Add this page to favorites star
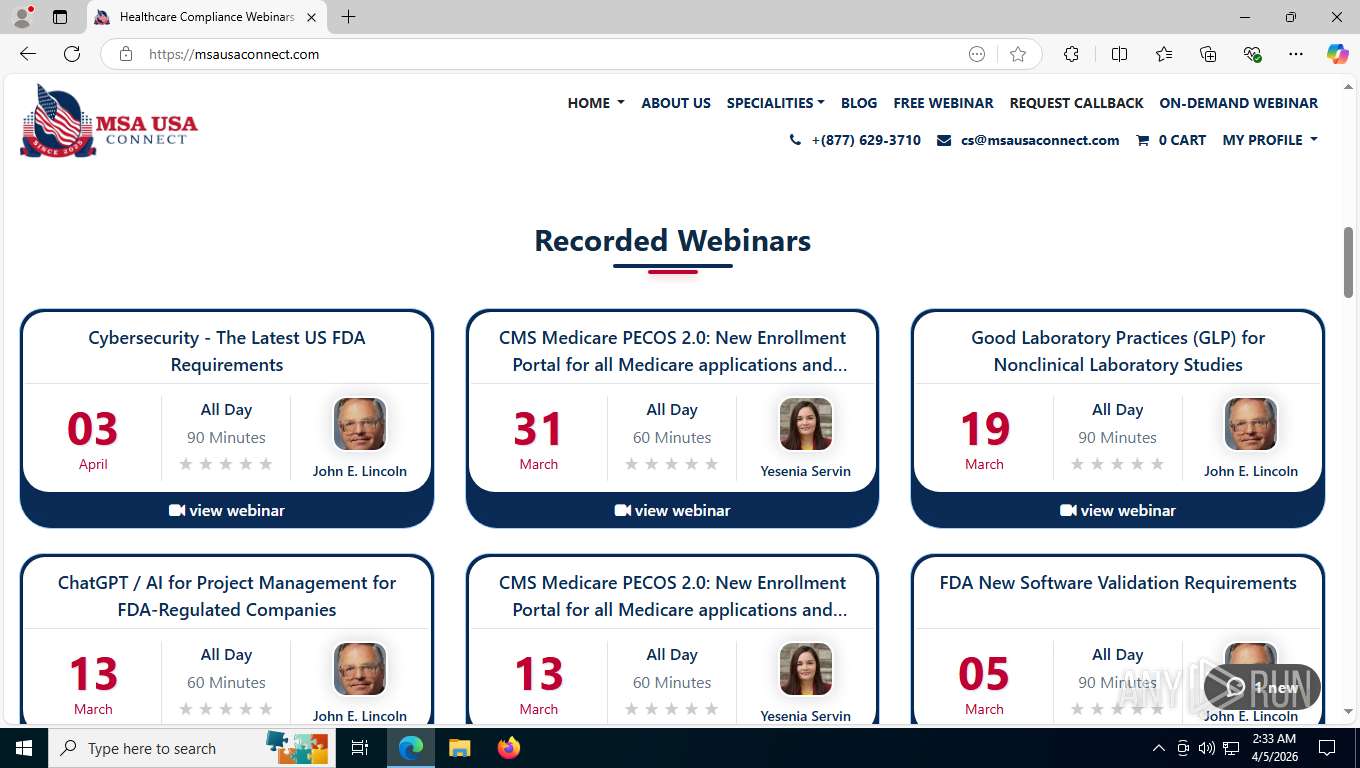 [1018, 54]
